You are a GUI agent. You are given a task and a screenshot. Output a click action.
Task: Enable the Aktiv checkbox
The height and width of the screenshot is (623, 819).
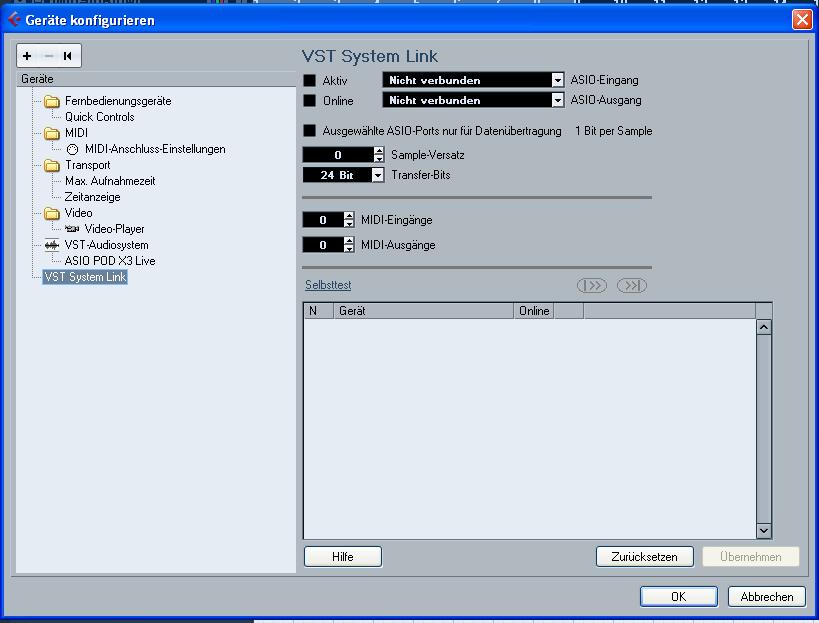click(x=310, y=80)
